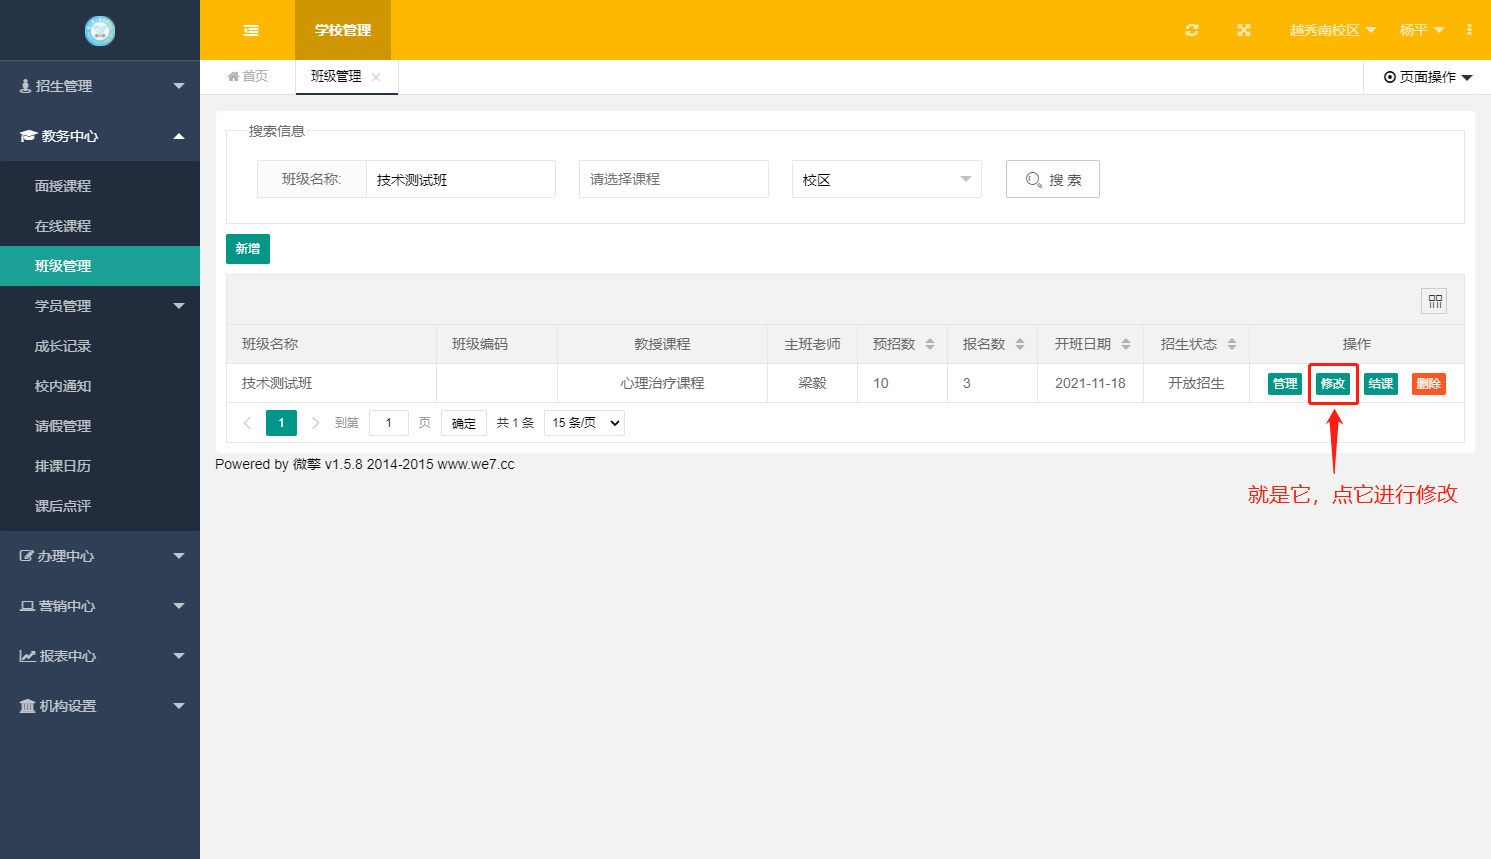The height and width of the screenshot is (859, 1491).
Task: Select 排课日历 in the sidebar
Action: point(63,466)
